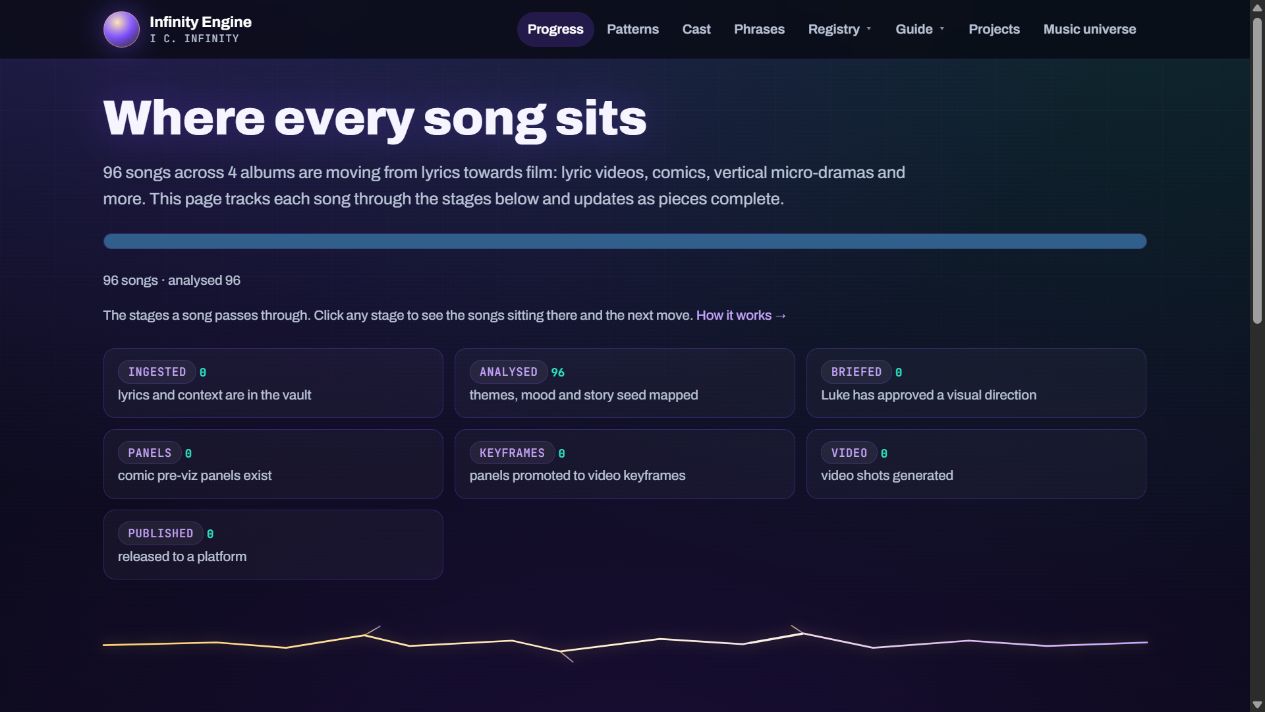Select the BRIEFED stage card
Screen dimensions: 1265x712
point(976,383)
